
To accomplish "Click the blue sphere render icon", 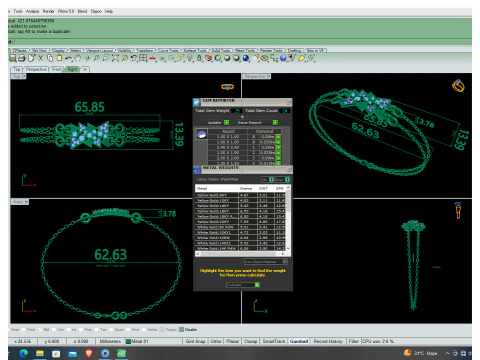I will coord(246,58).
